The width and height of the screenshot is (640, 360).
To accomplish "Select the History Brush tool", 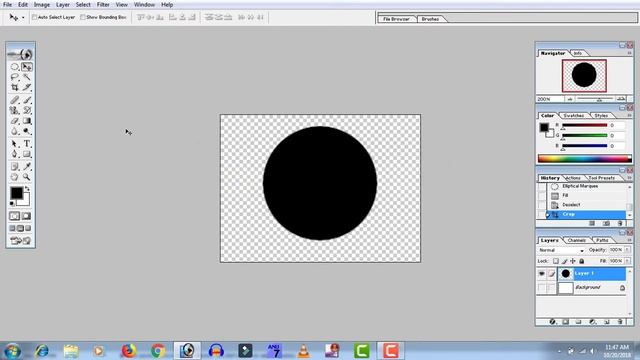I will click(27, 110).
